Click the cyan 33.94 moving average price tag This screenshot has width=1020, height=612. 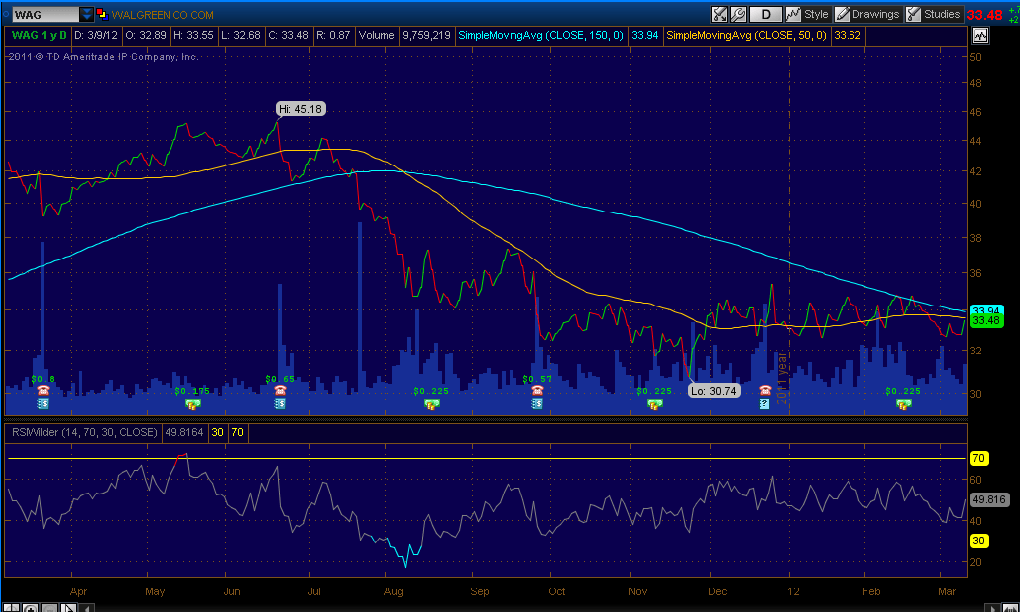(986, 310)
